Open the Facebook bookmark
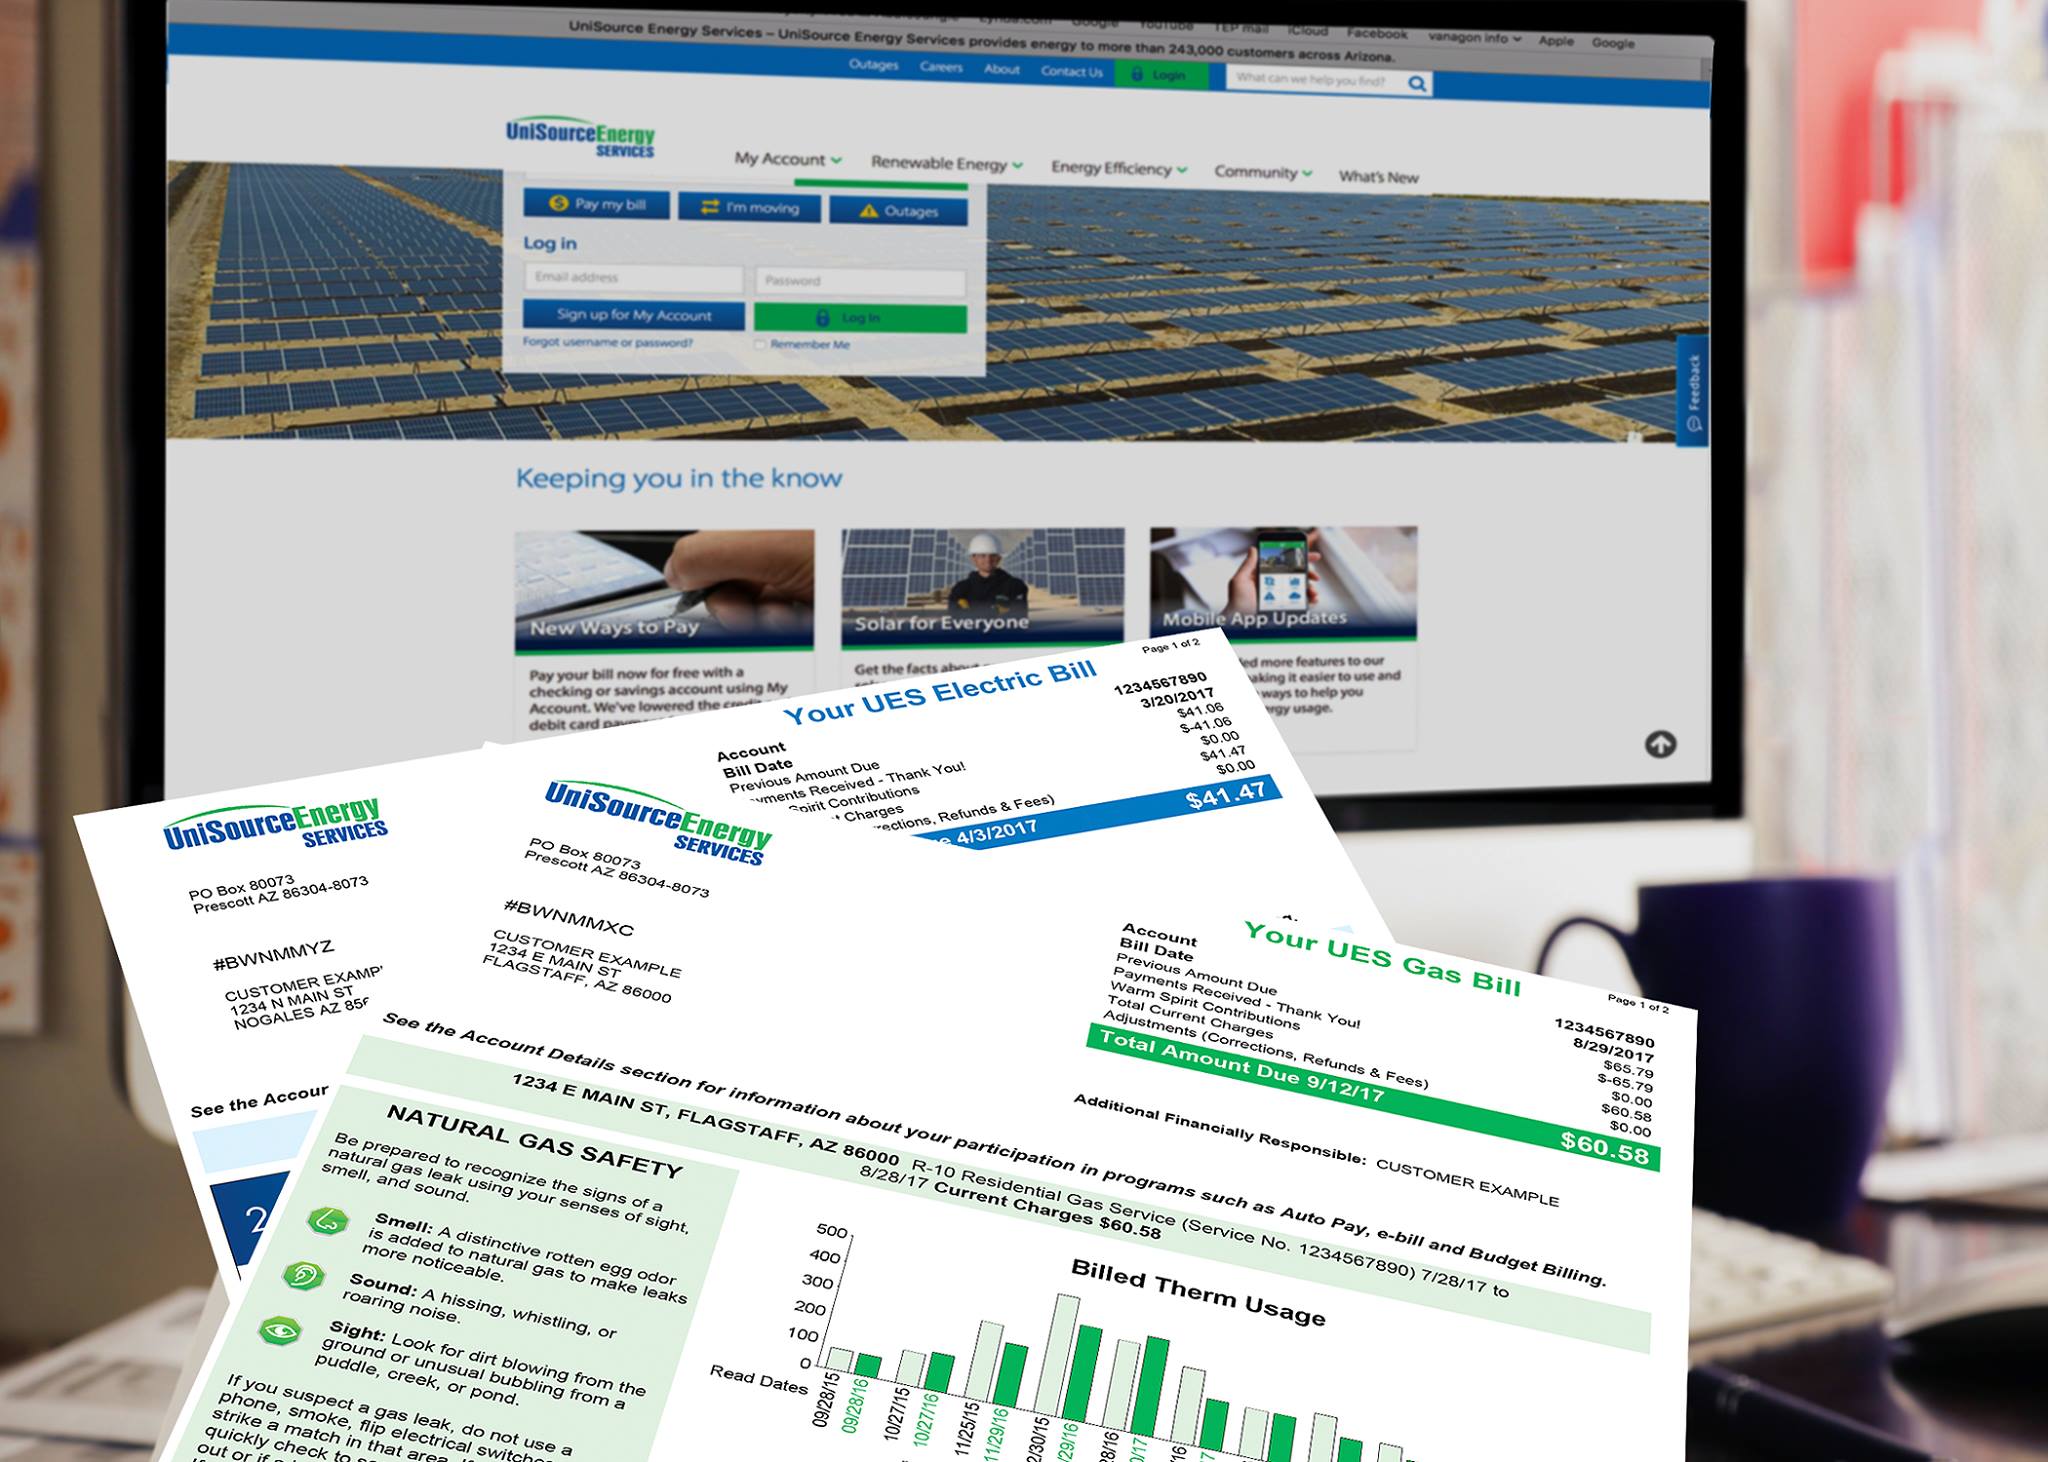Screen dimensions: 2048x1462 [1377, 34]
